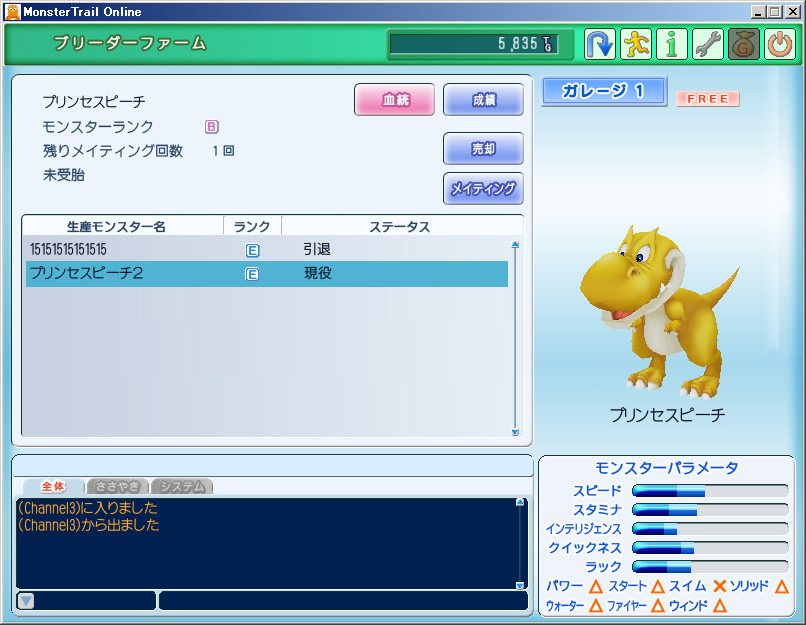Open the 成績 results button

click(x=484, y=100)
